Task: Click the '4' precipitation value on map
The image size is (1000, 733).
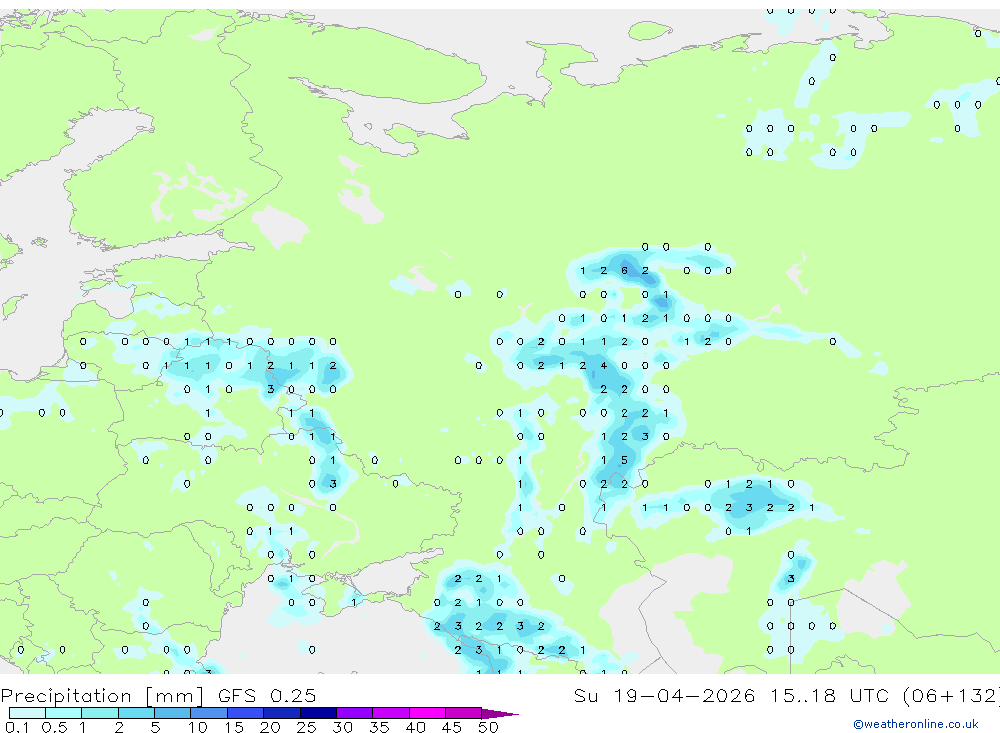Action: point(603,366)
